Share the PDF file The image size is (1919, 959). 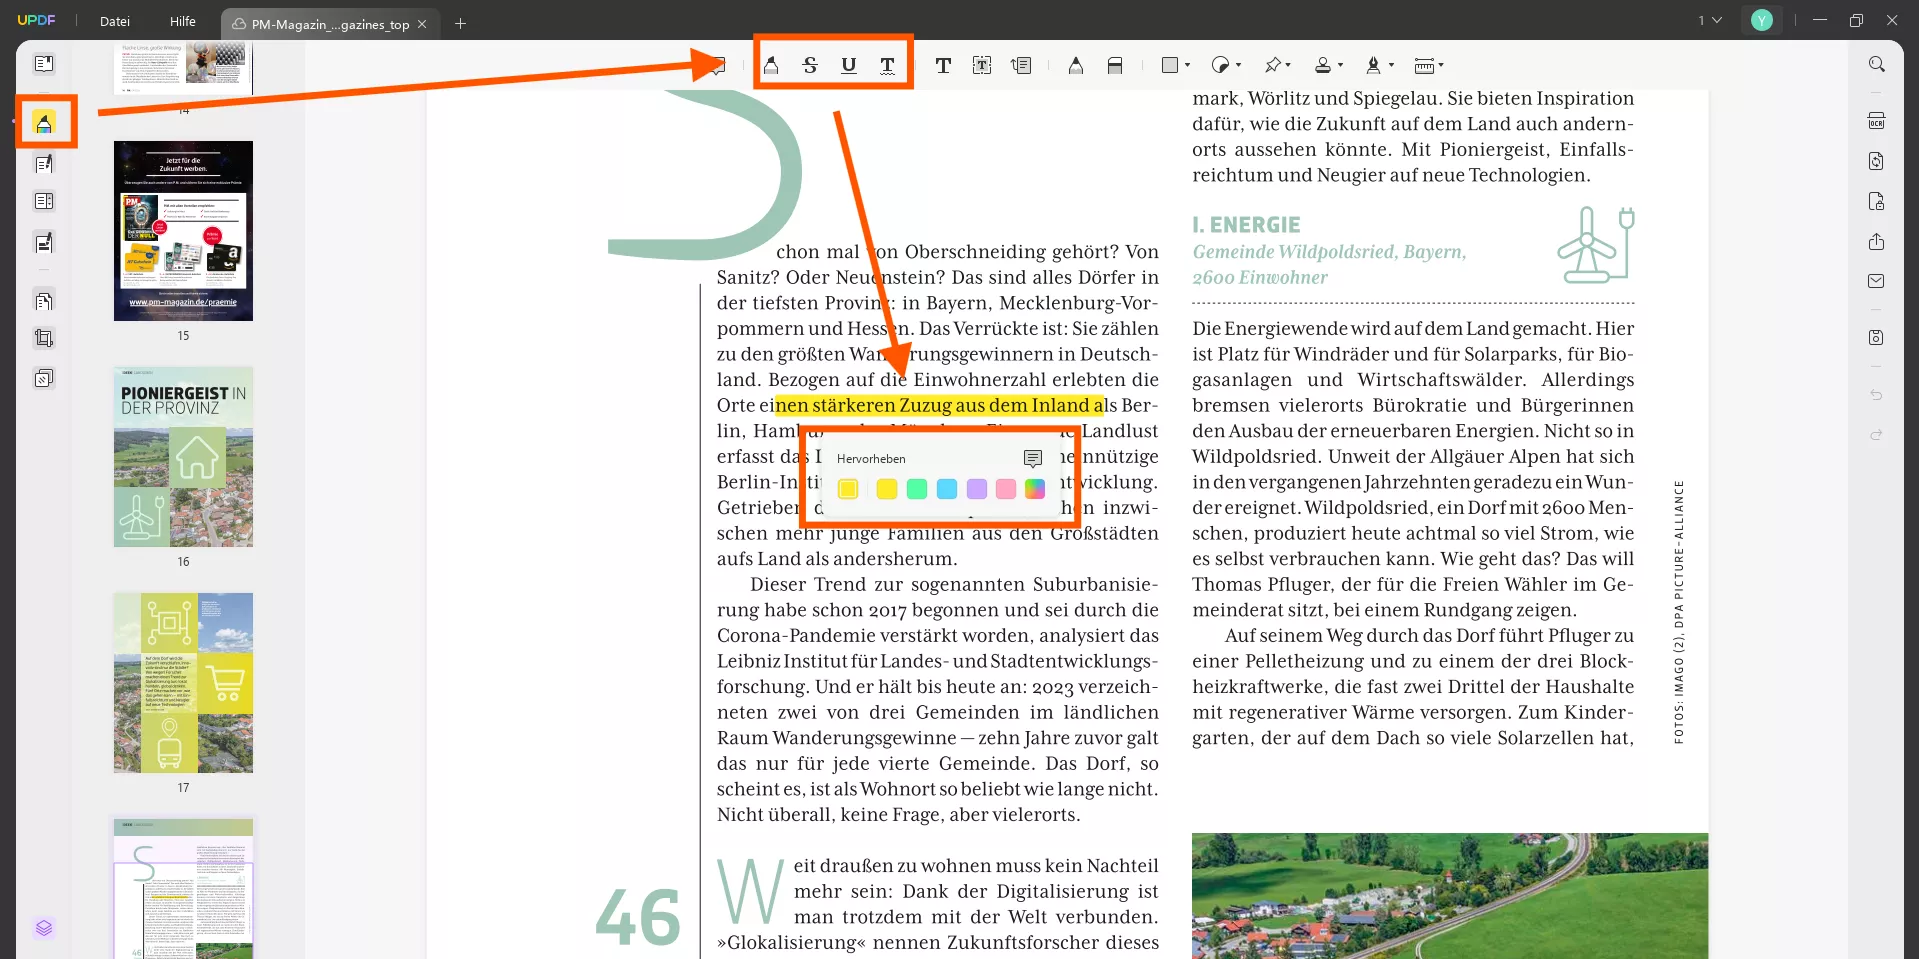[x=1877, y=242]
